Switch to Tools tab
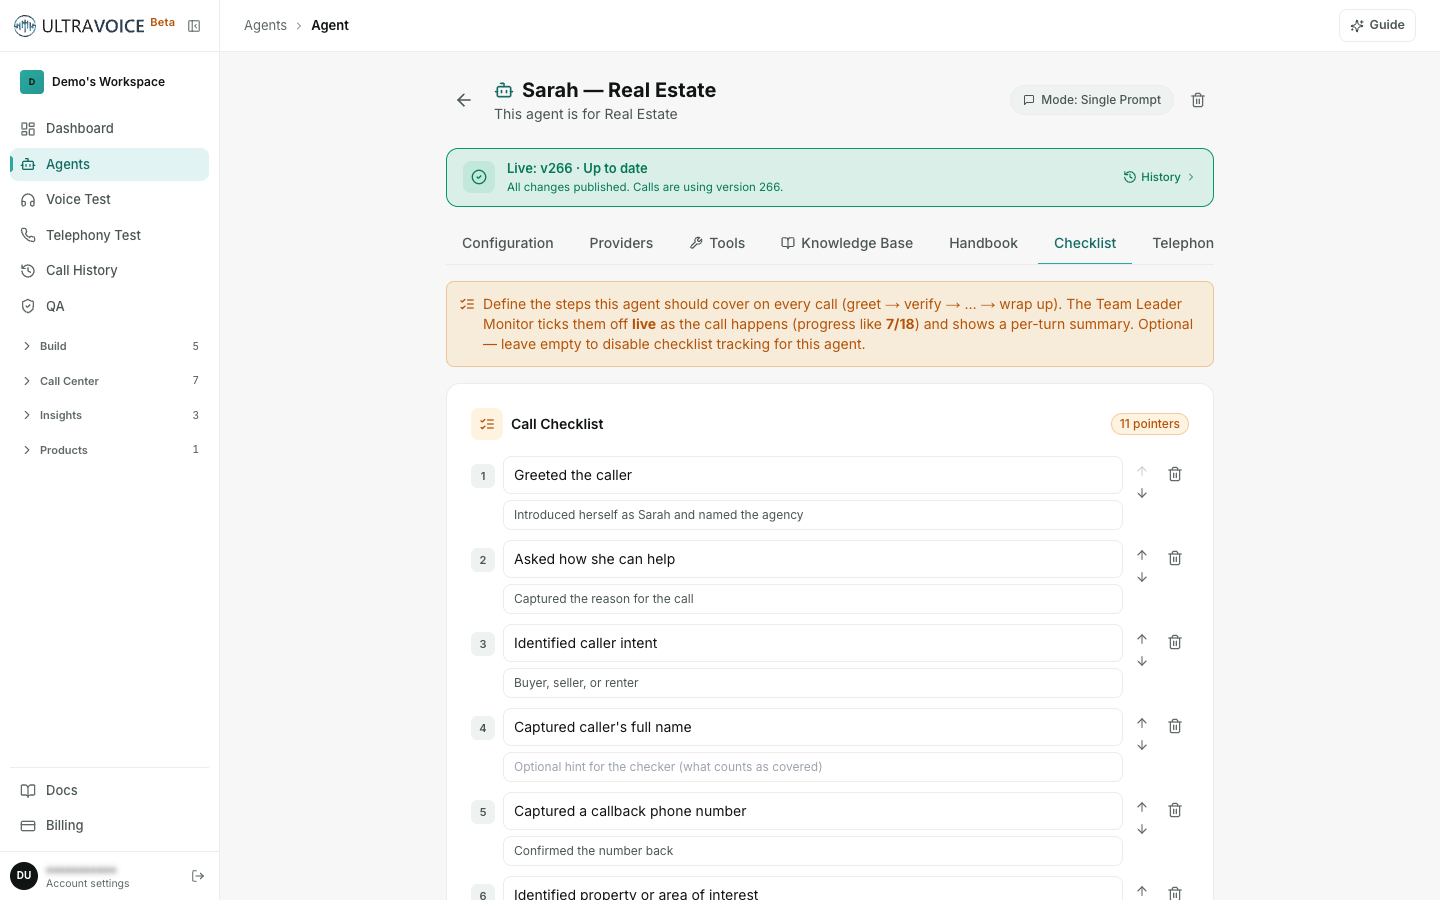Image resolution: width=1440 pixels, height=900 pixels. pos(717,243)
